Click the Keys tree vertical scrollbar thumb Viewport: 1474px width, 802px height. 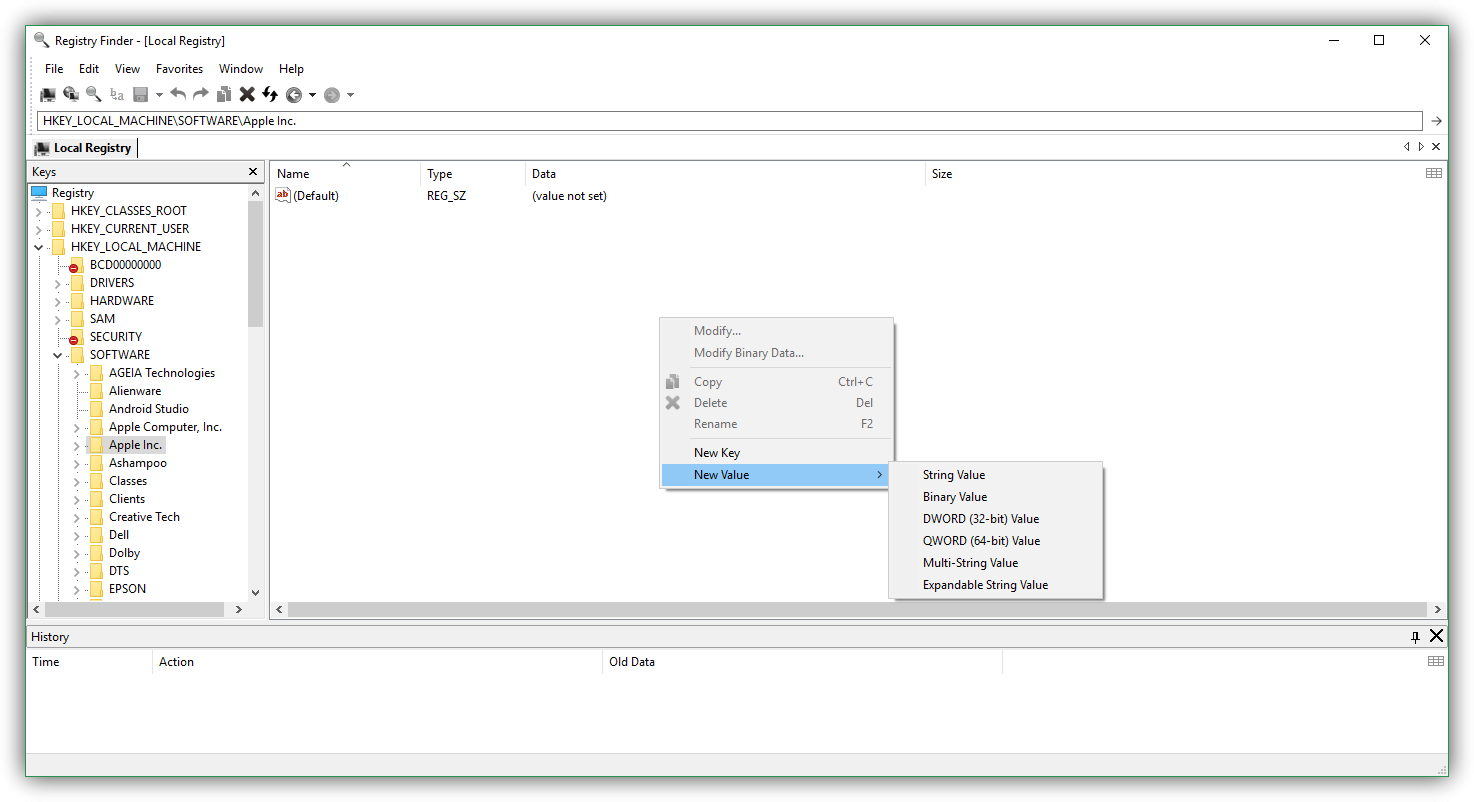255,263
